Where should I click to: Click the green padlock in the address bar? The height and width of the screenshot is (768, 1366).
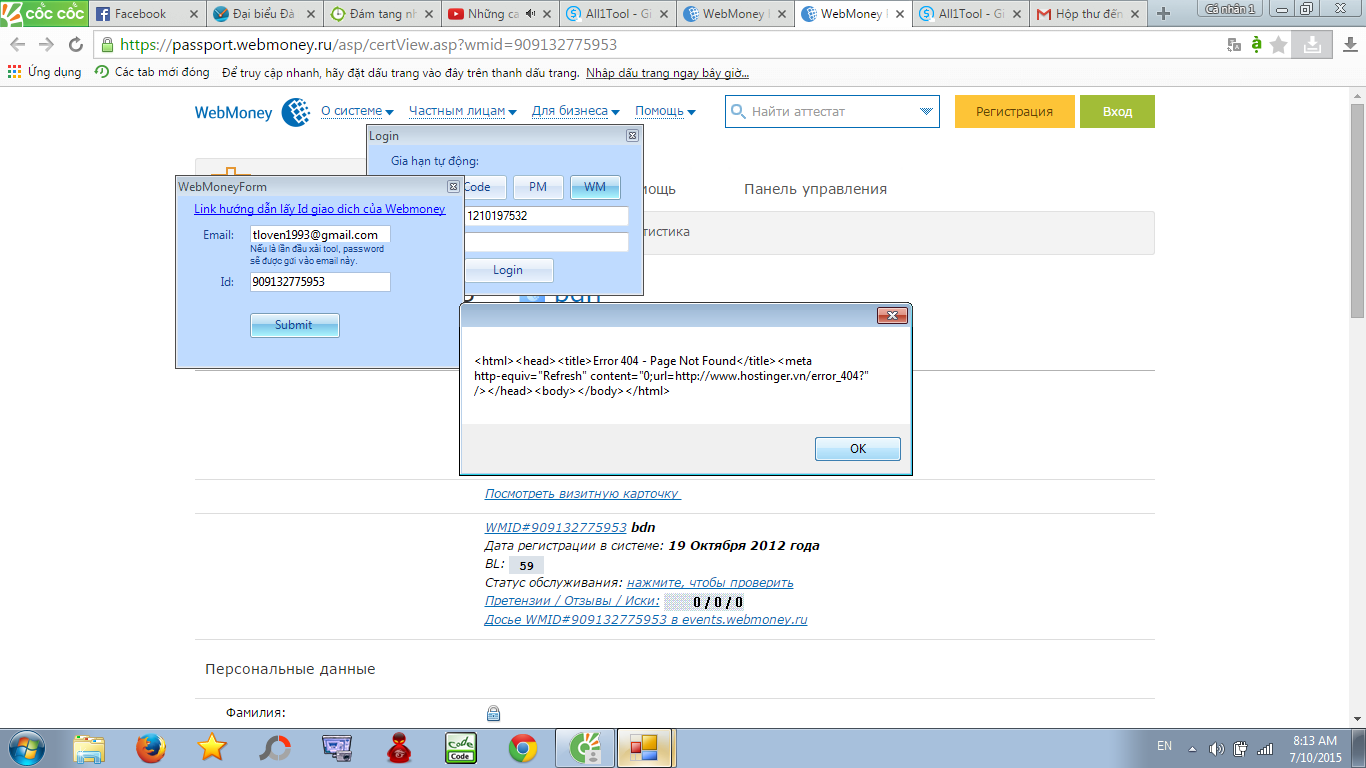tap(107, 45)
